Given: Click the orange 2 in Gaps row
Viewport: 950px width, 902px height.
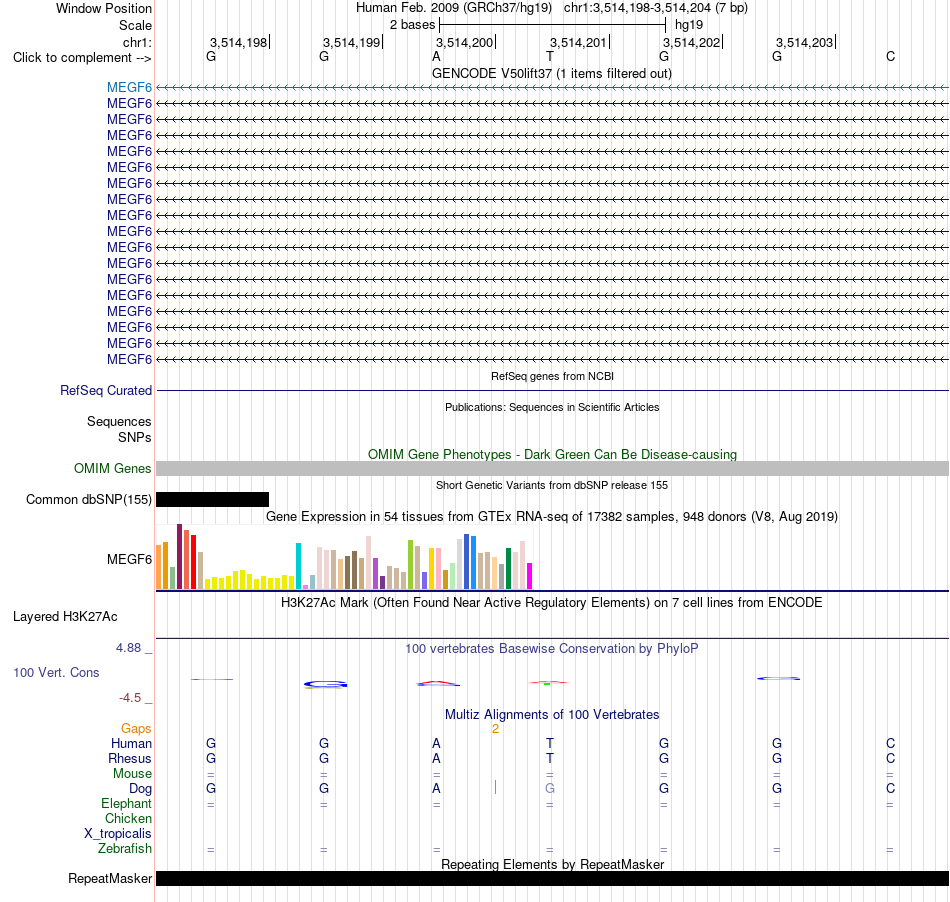Looking at the screenshot, I should pyautogui.click(x=495, y=729).
